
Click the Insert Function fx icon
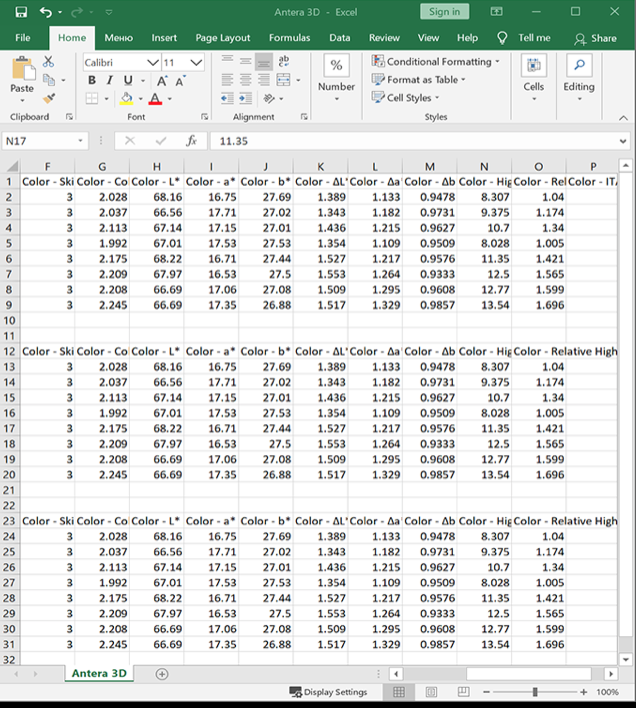click(x=191, y=141)
